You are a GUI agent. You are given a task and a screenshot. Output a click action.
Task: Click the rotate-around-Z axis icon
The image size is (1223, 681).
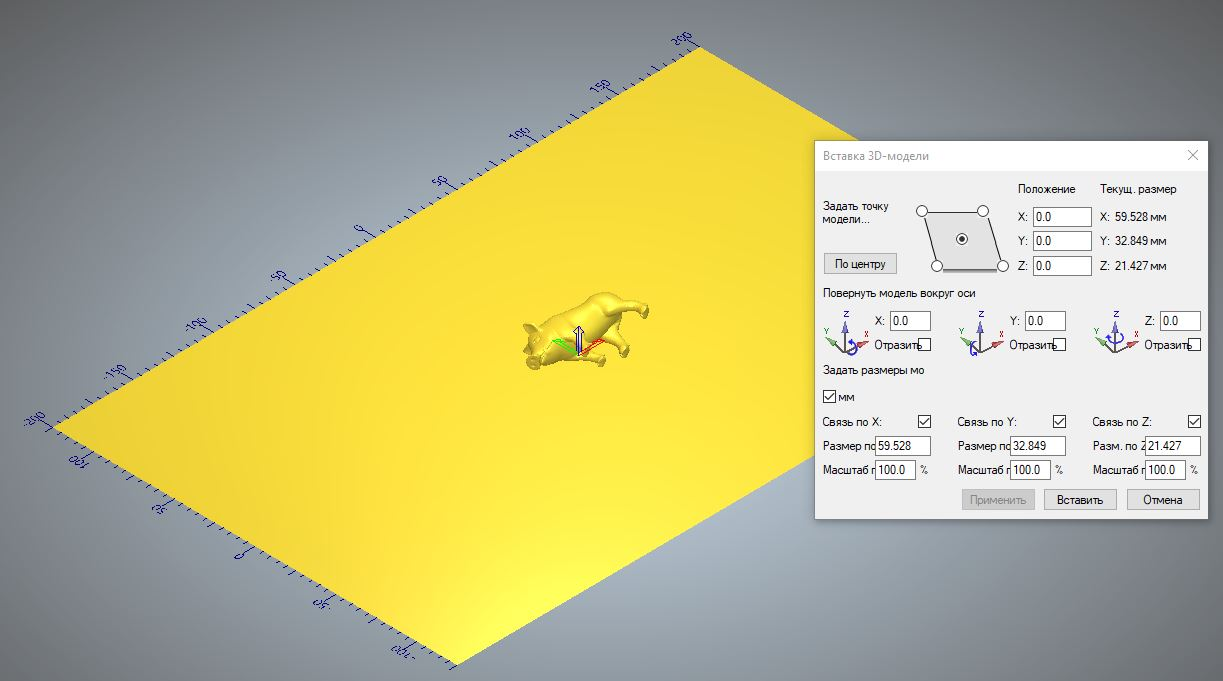click(1115, 334)
